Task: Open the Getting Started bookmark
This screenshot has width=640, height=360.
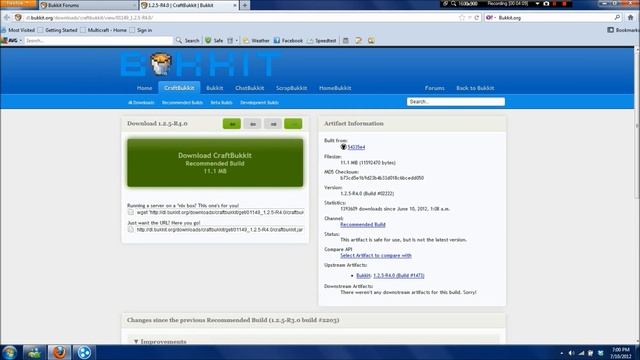Action: (x=58, y=30)
